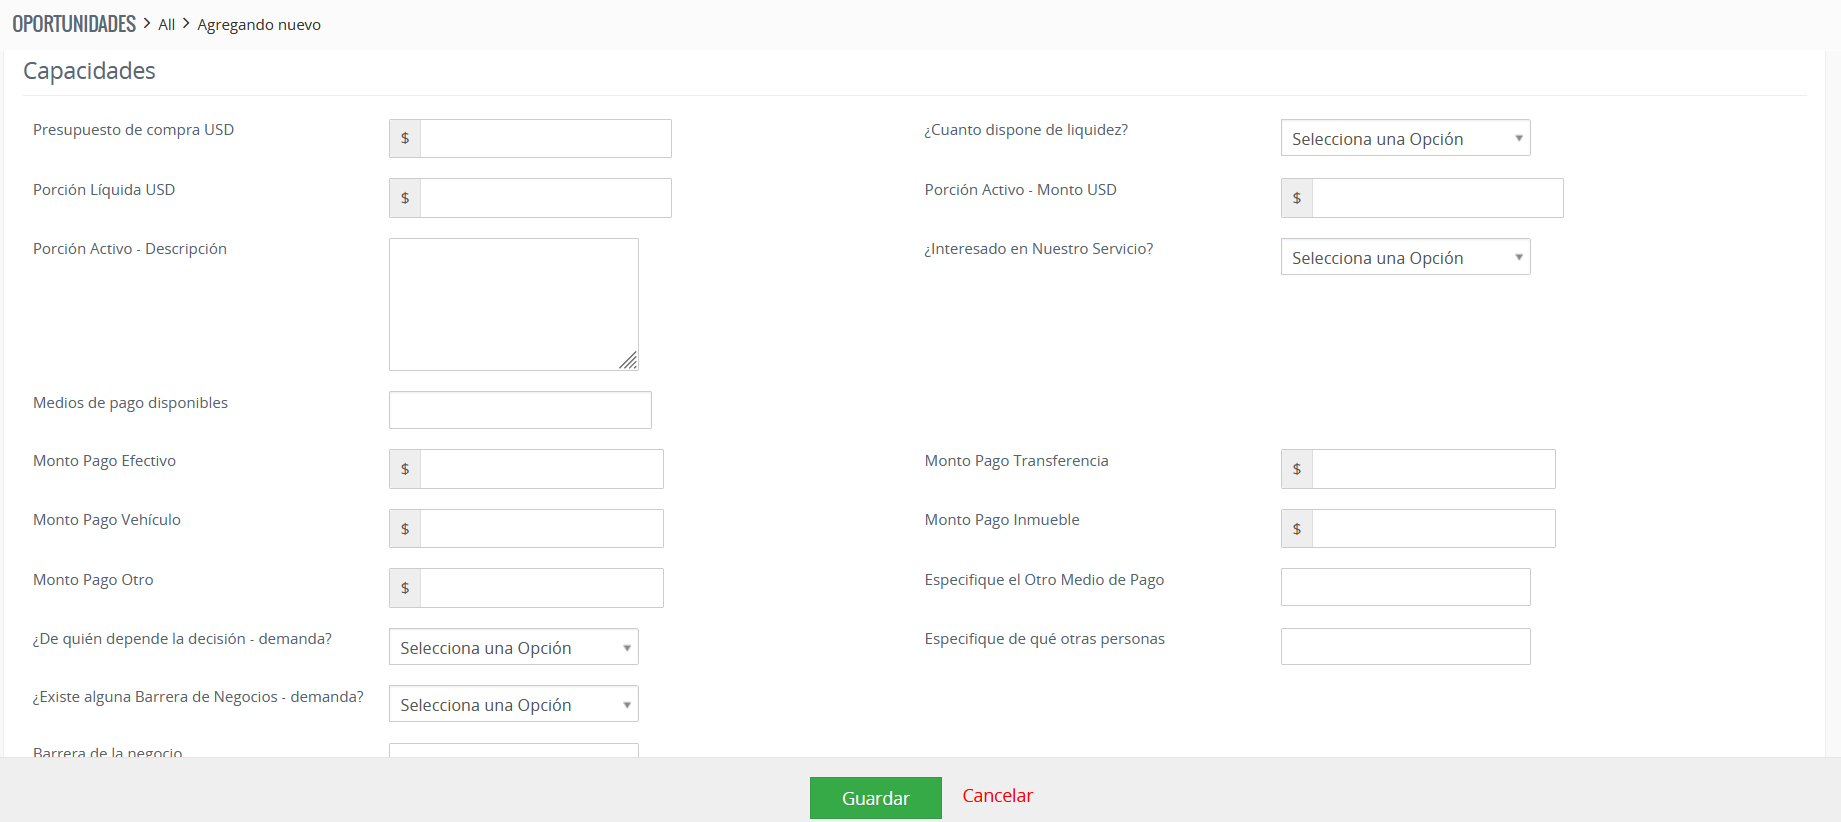Click the dollar sign beside Monto Pago Otro
The width and height of the screenshot is (1841, 822).
pyautogui.click(x=405, y=588)
